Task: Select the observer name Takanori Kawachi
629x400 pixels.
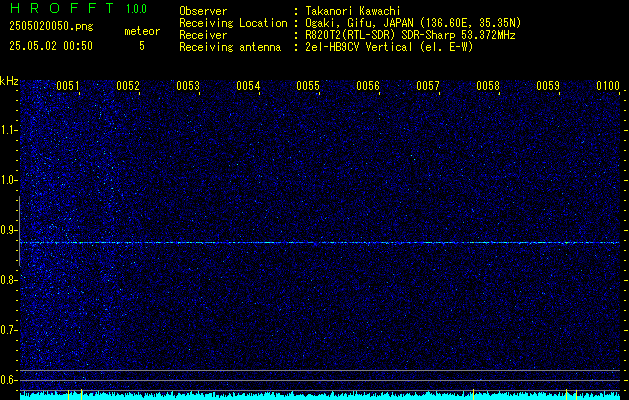Action: [353, 11]
